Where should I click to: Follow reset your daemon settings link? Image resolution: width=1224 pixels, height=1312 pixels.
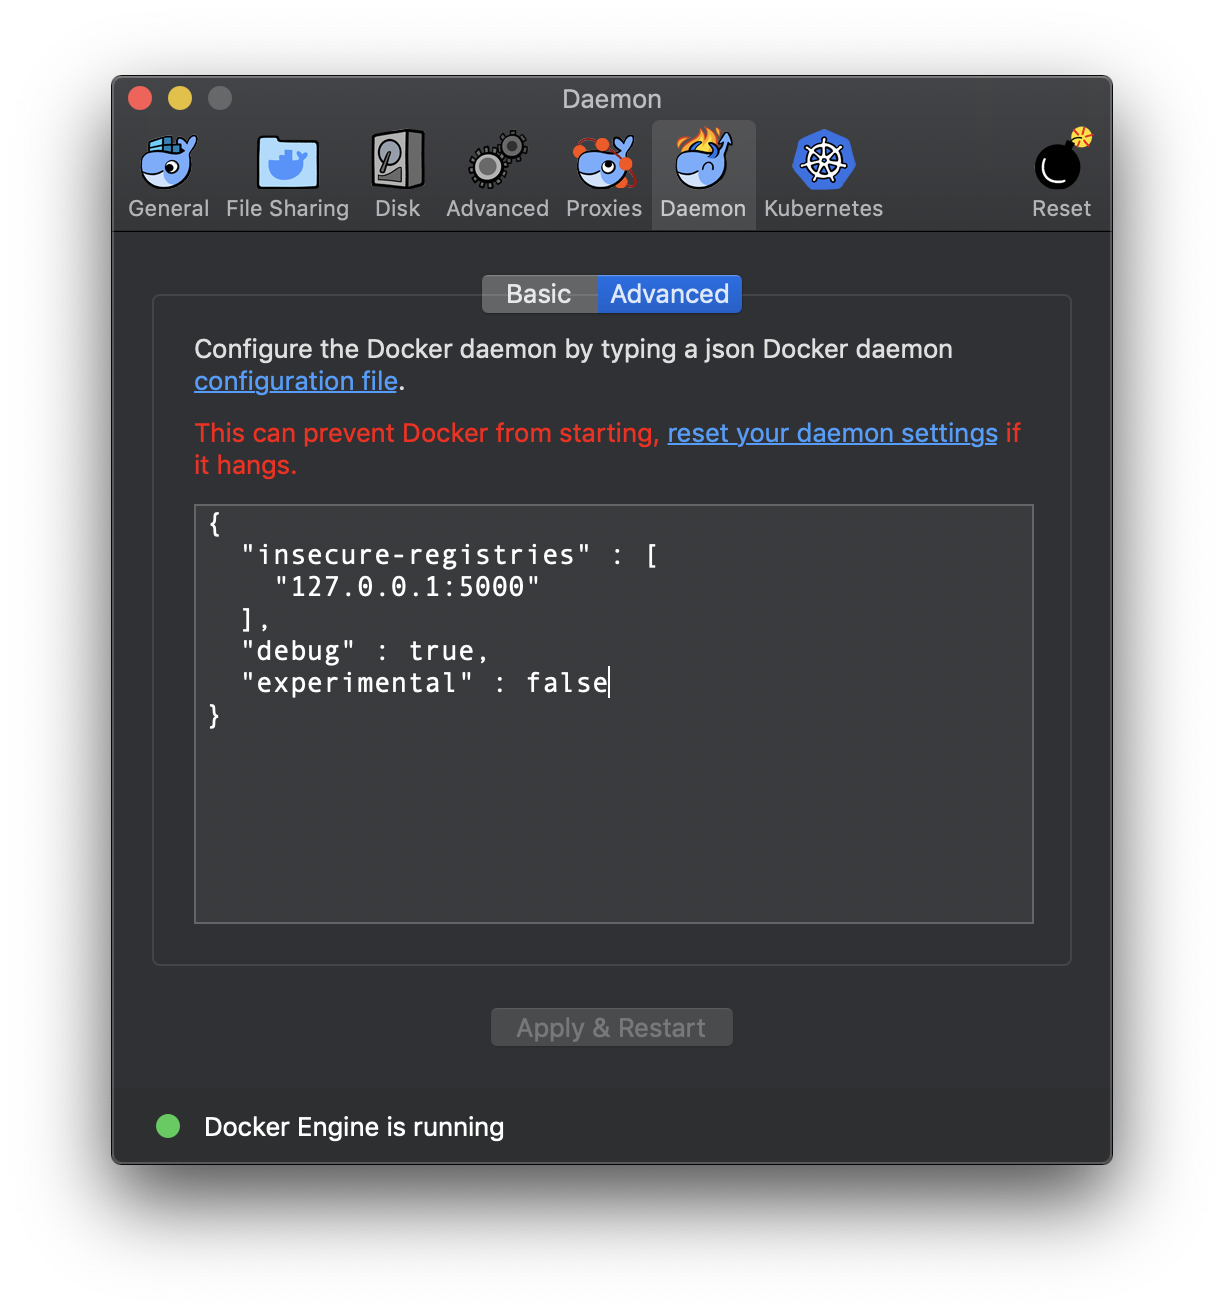pos(833,433)
